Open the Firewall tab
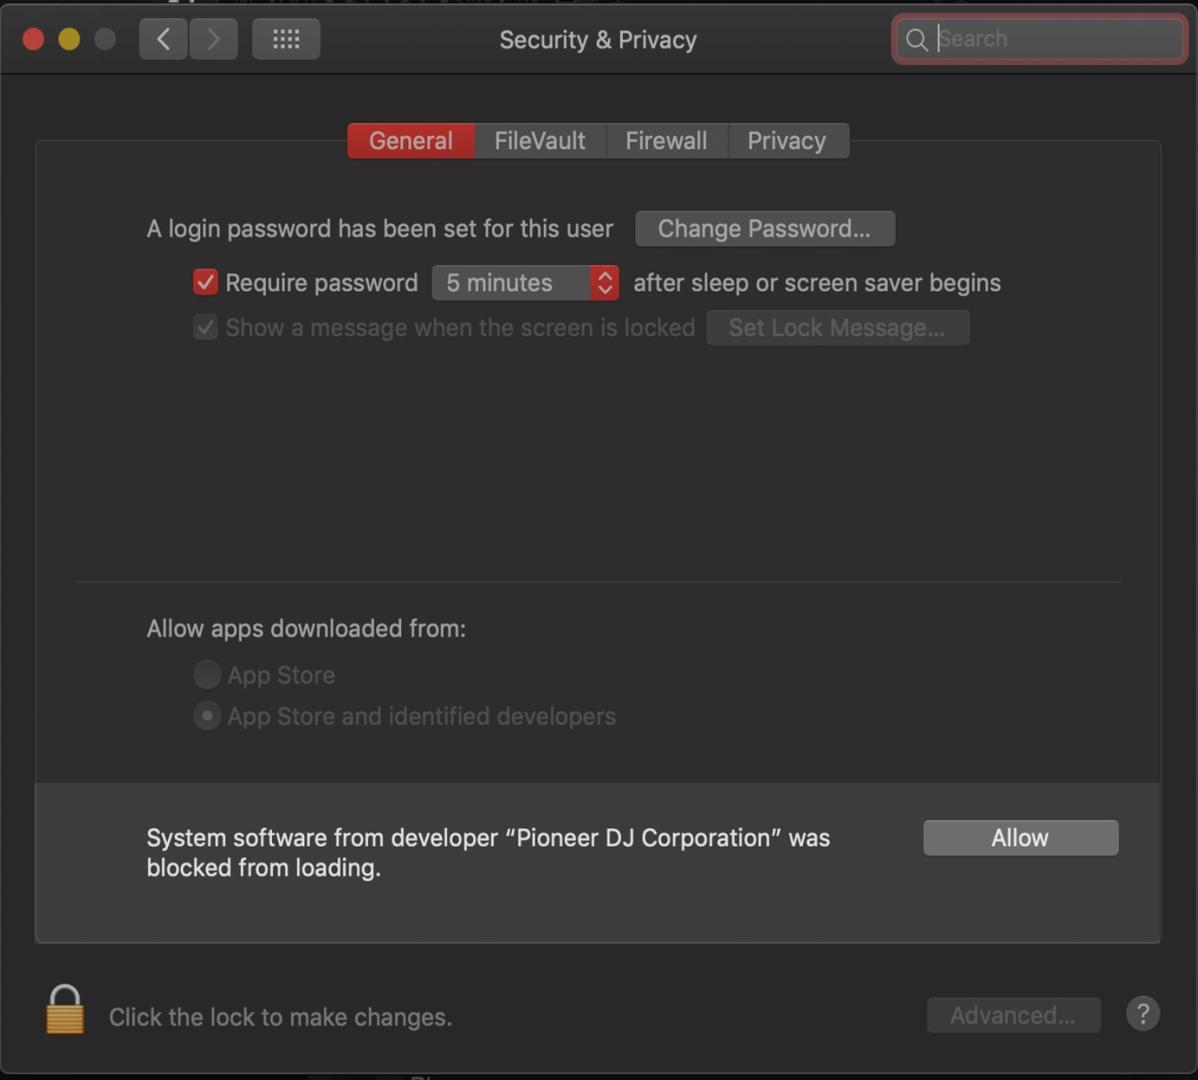The width and height of the screenshot is (1198, 1080). (666, 141)
